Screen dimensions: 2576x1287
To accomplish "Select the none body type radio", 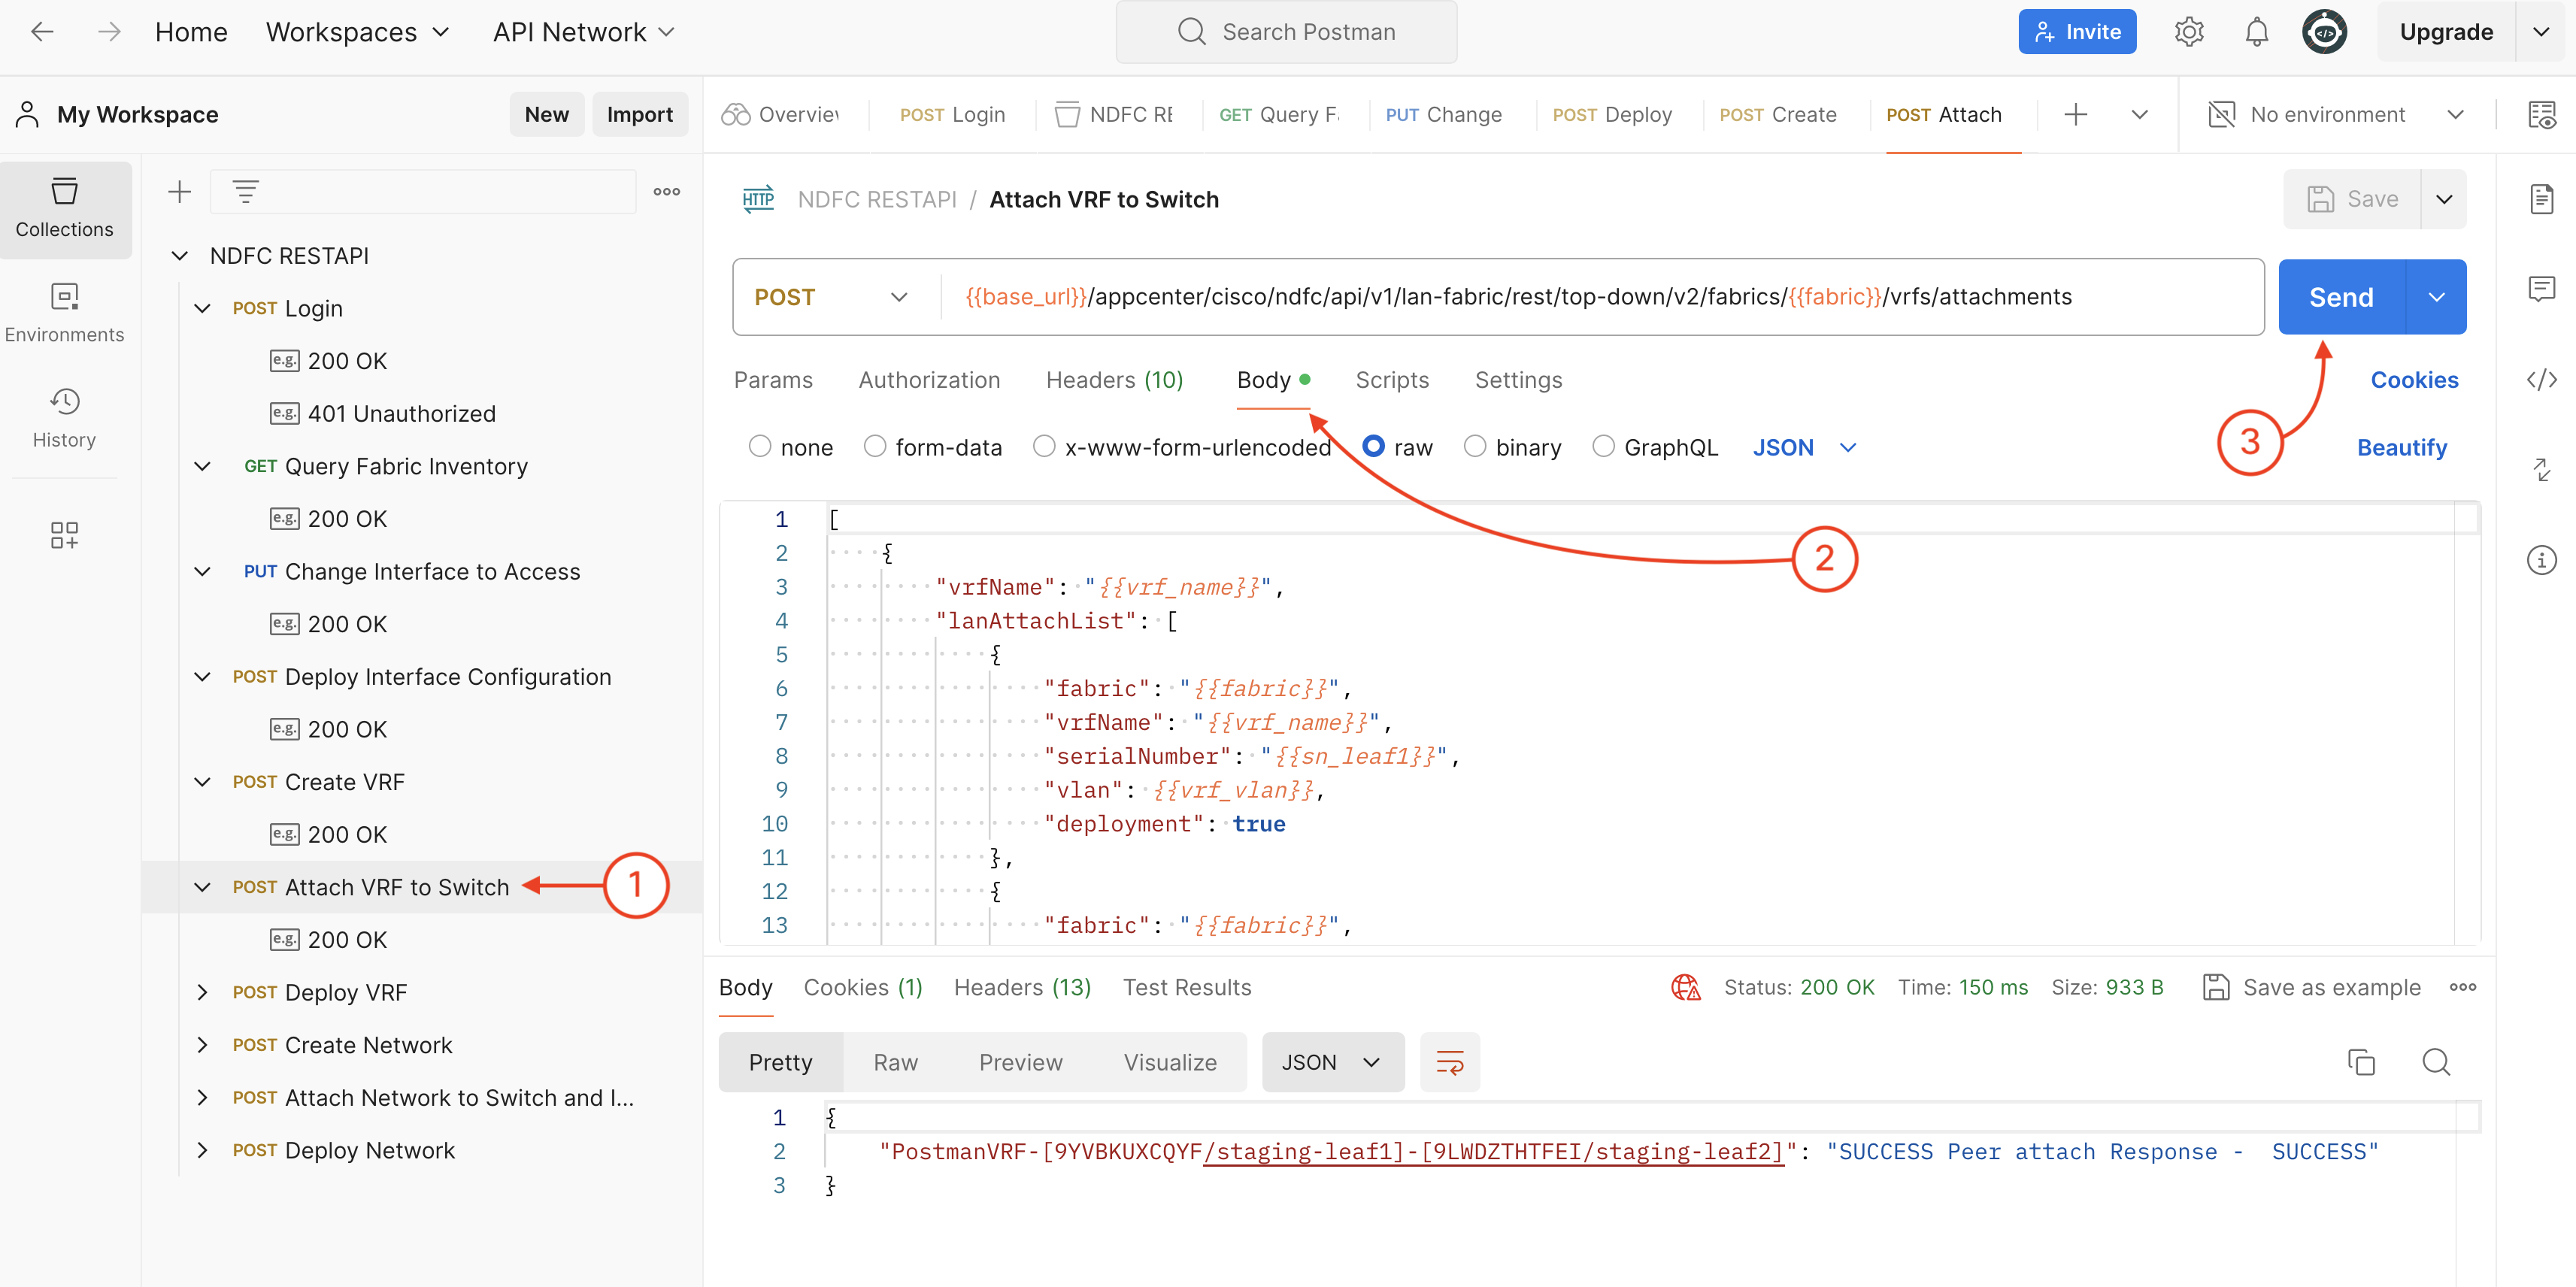I will 760,446.
